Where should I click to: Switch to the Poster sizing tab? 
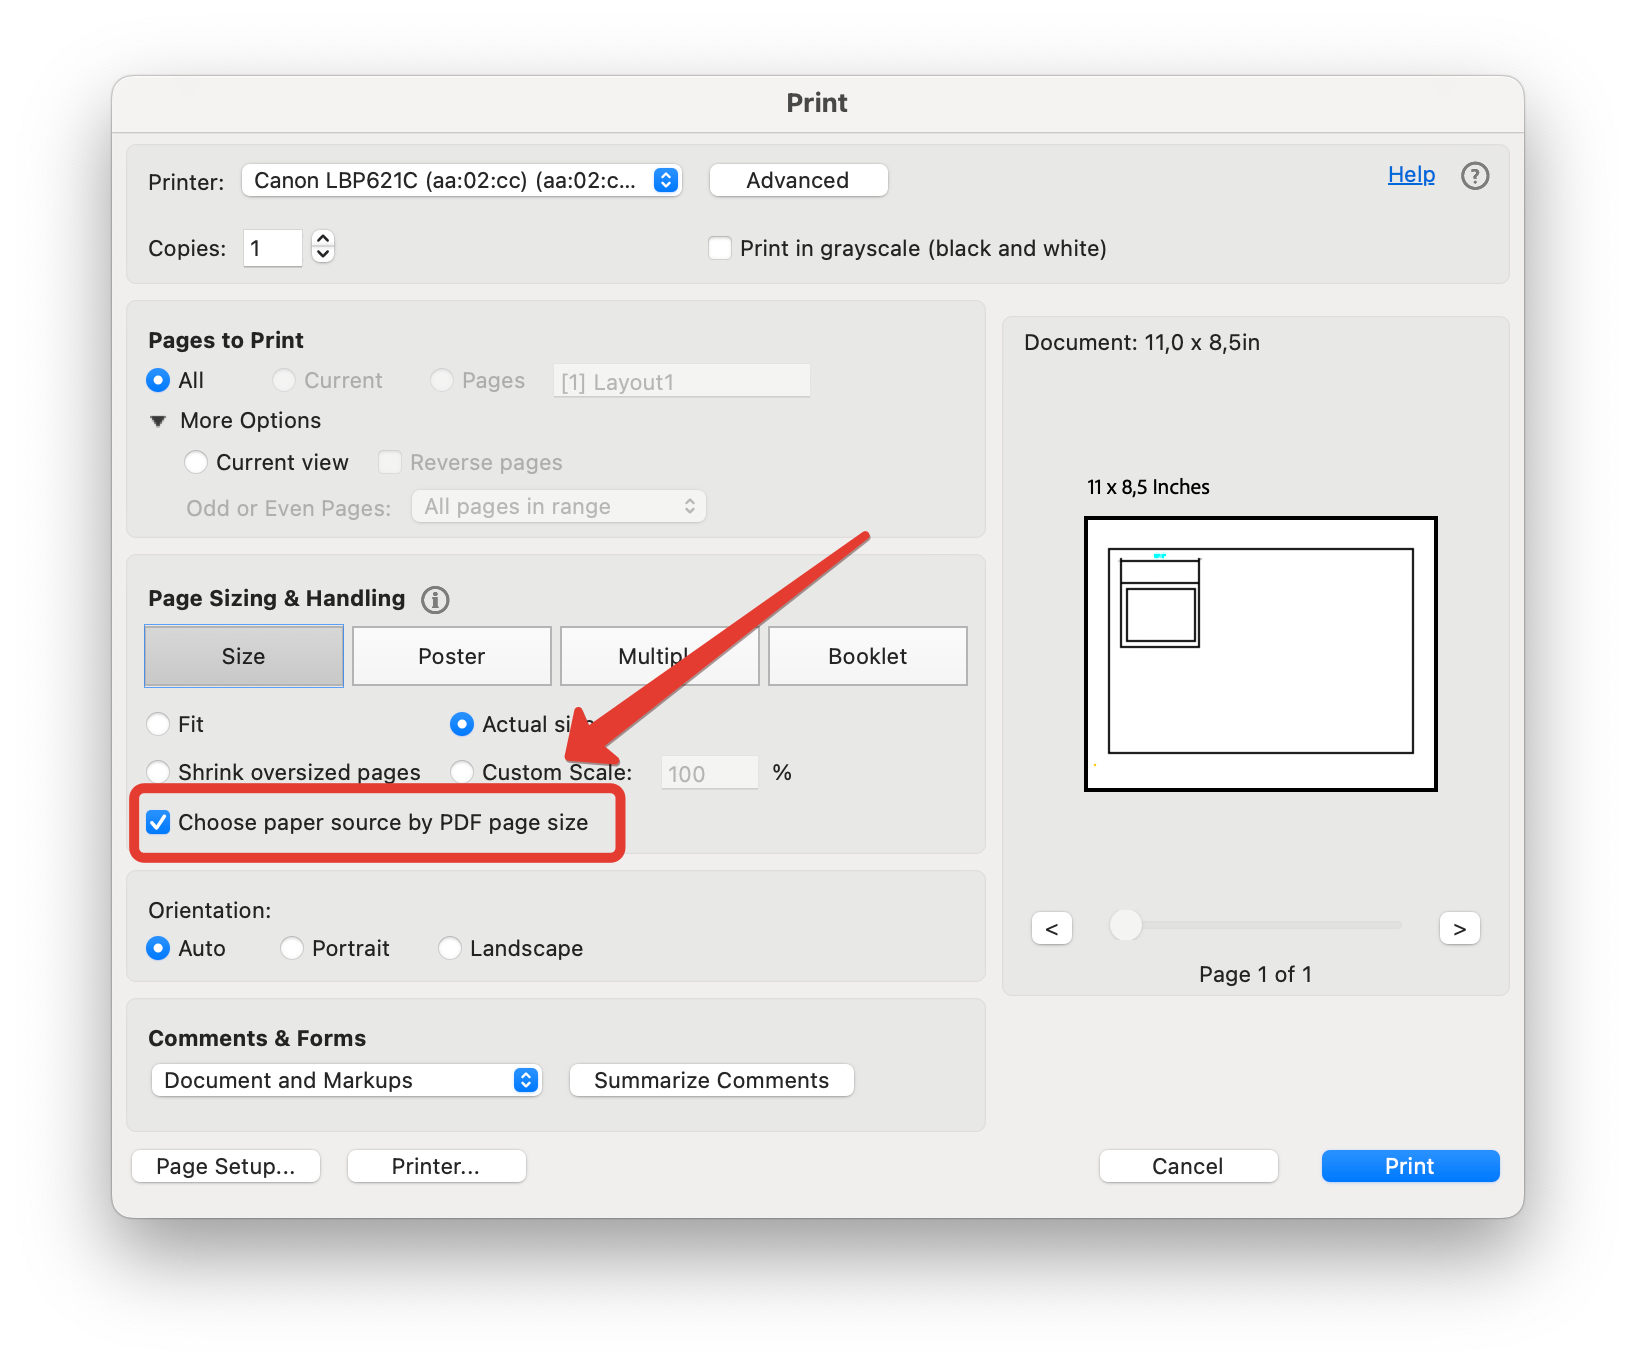(451, 656)
